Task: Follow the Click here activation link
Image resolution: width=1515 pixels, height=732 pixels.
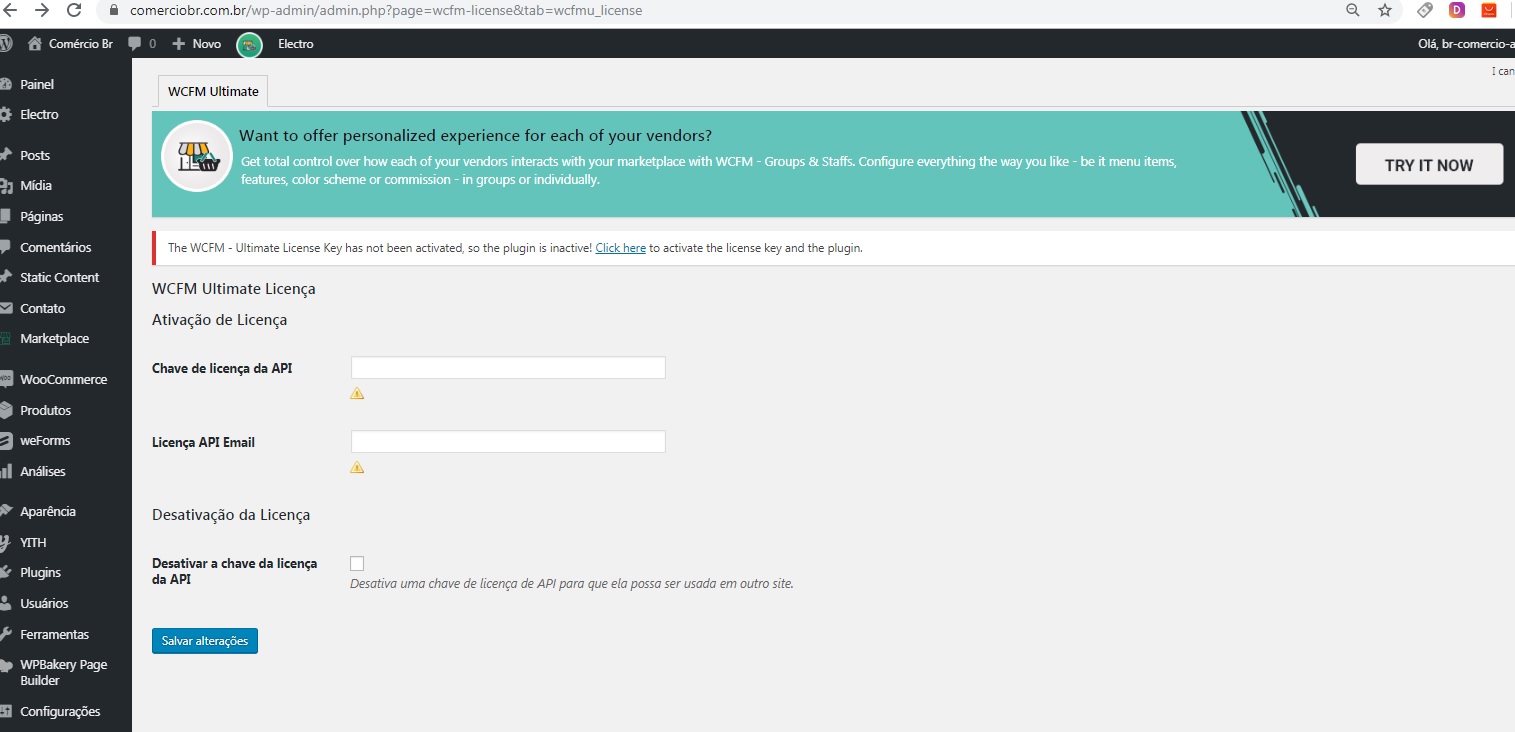Action: [x=620, y=248]
